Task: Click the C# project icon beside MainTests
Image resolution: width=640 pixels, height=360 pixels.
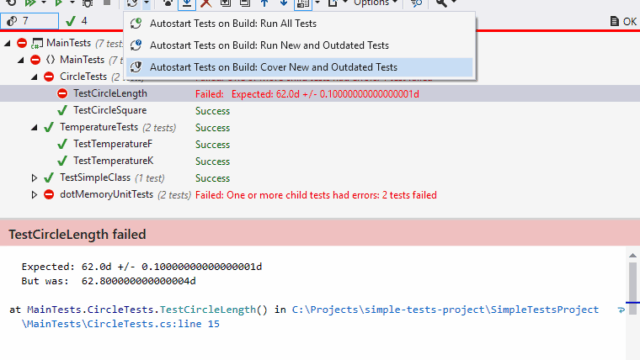Action: [37, 43]
